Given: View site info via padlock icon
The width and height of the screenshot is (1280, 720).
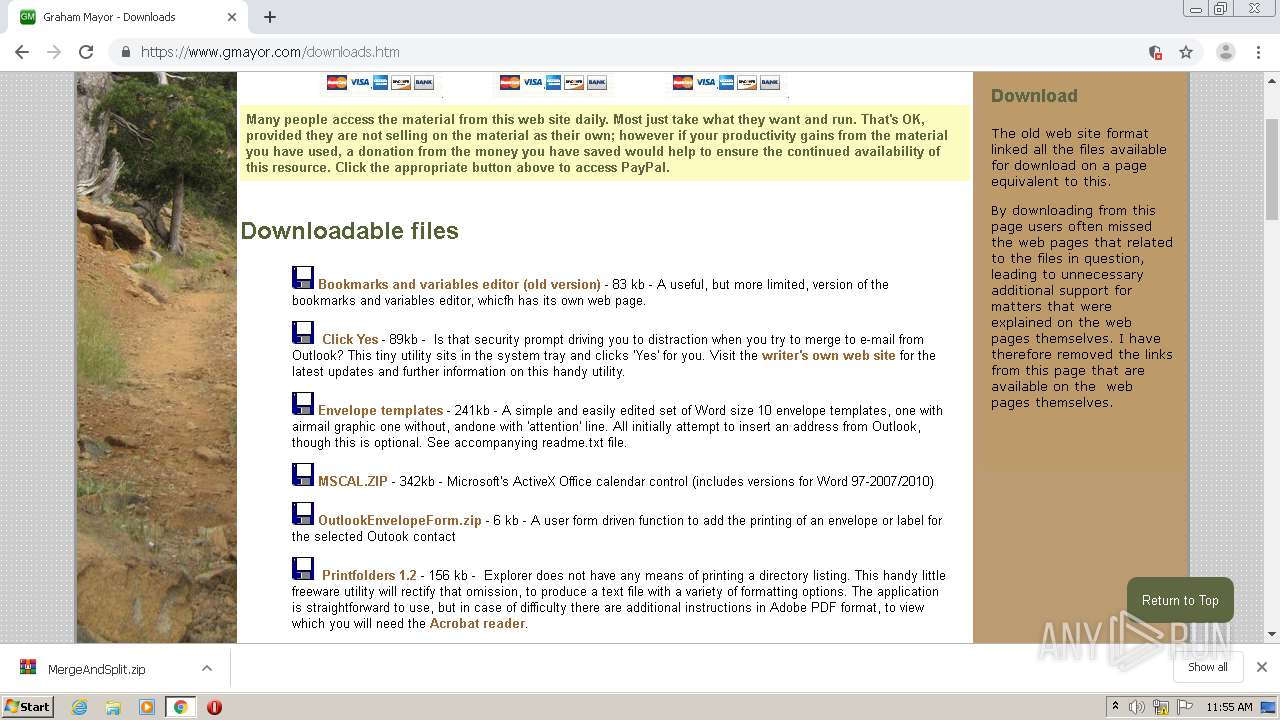Looking at the screenshot, I should [126, 52].
